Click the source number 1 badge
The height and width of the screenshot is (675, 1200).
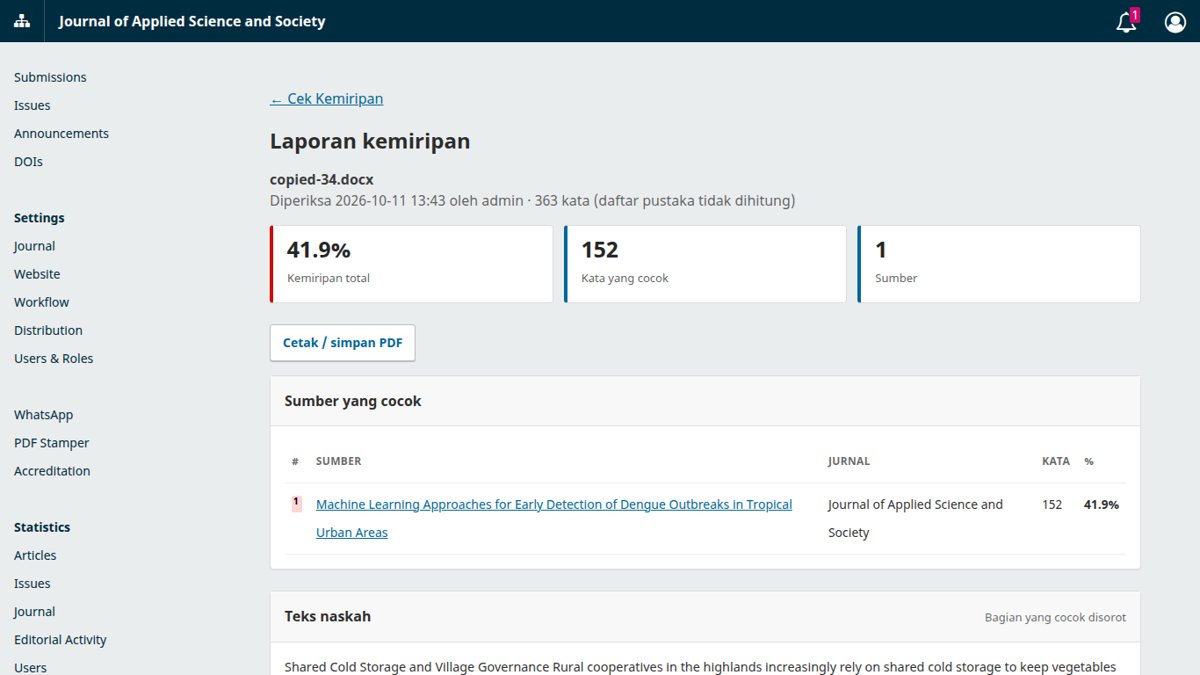tap(296, 504)
